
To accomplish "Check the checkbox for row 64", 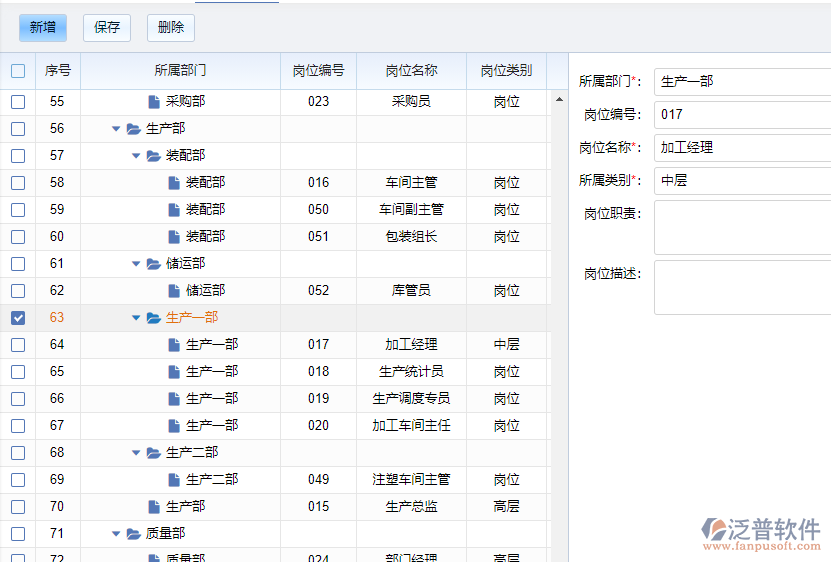I will tap(18, 345).
